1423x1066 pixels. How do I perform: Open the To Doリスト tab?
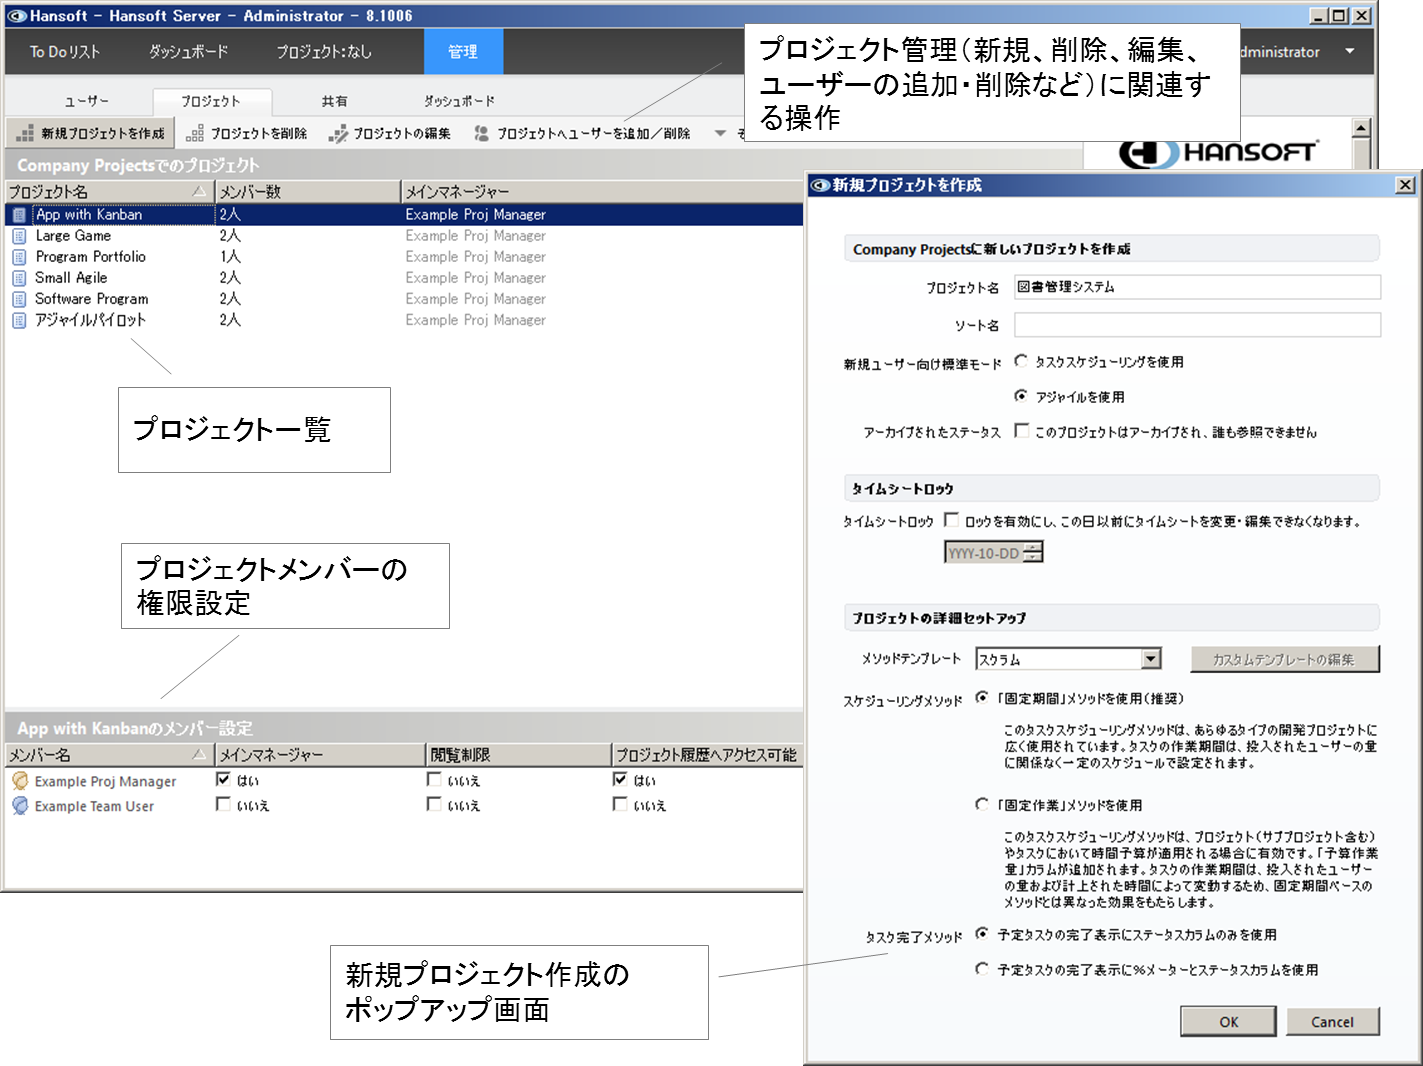pyautogui.click(x=65, y=52)
